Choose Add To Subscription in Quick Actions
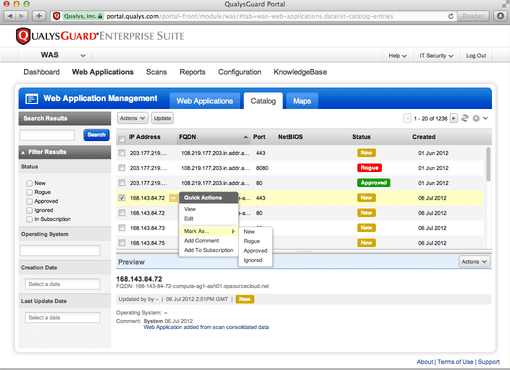 coord(209,250)
